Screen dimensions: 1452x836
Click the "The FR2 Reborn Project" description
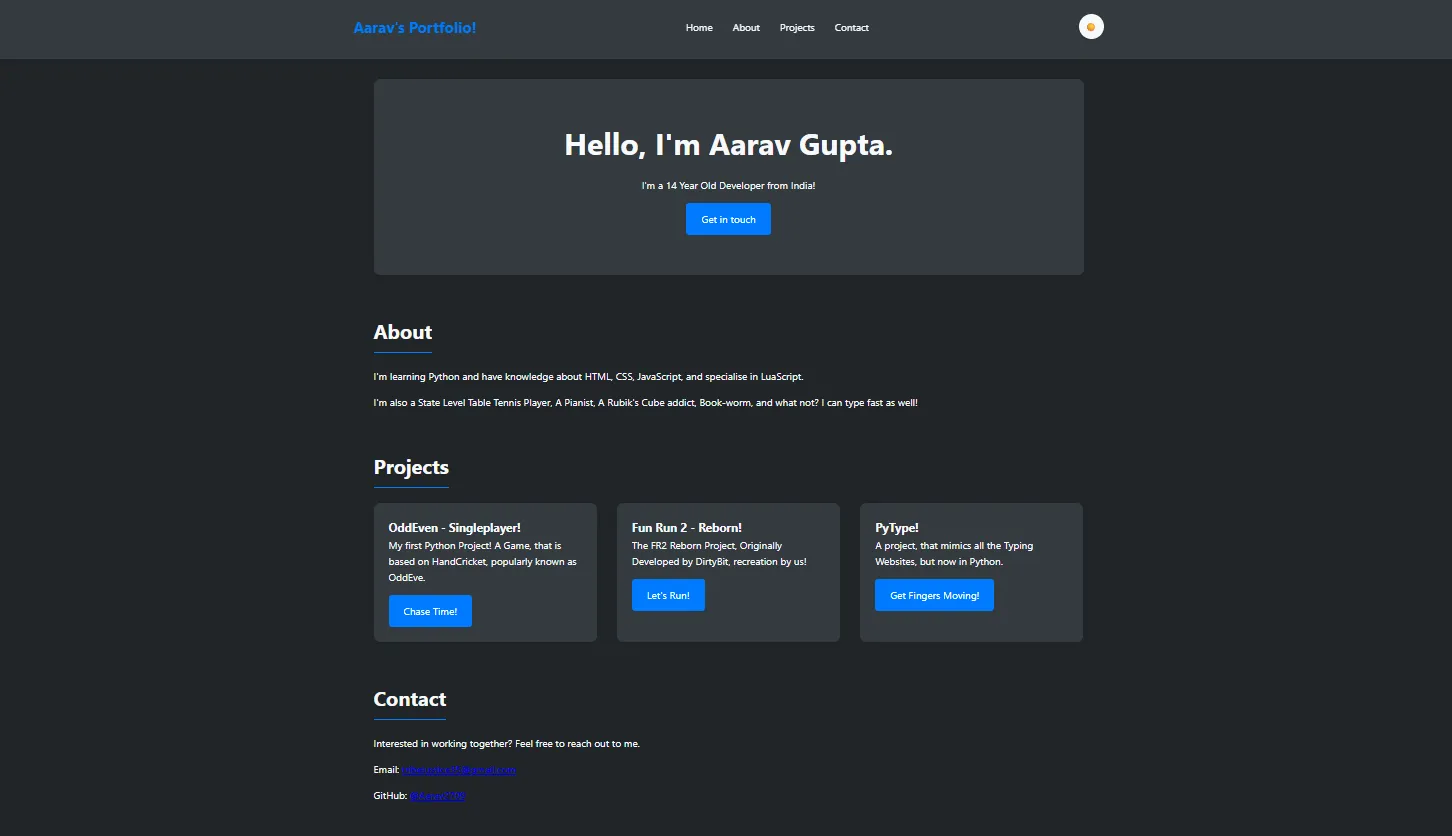719,554
